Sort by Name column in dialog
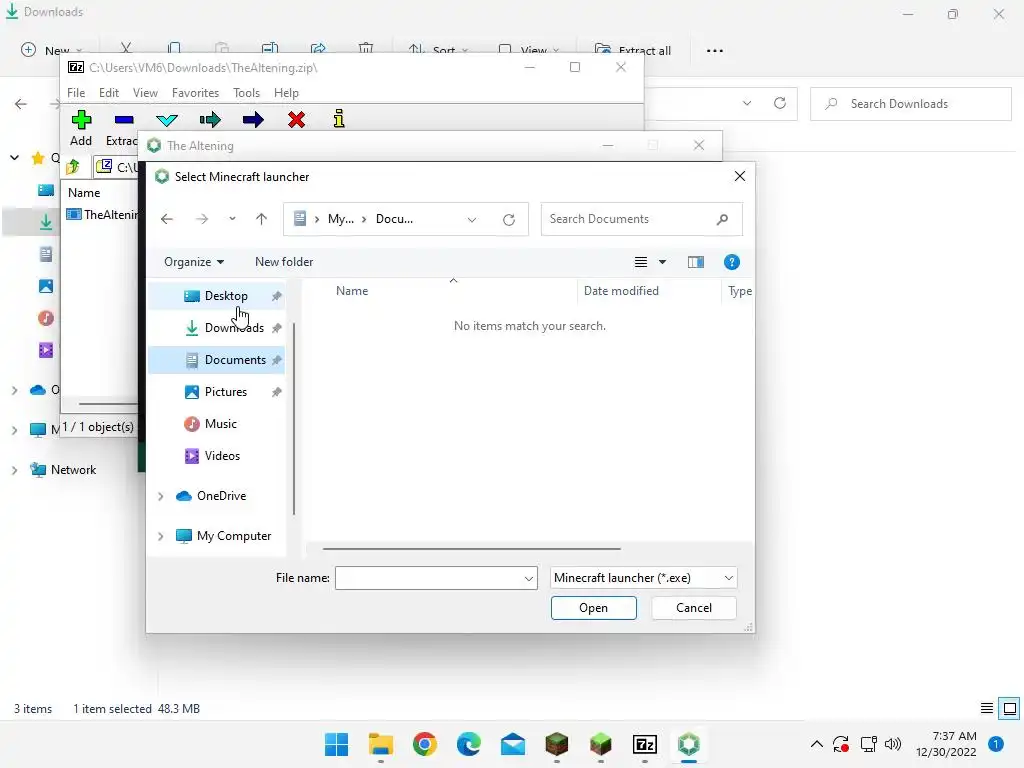This screenshot has width=1024, height=768. tap(352, 291)
